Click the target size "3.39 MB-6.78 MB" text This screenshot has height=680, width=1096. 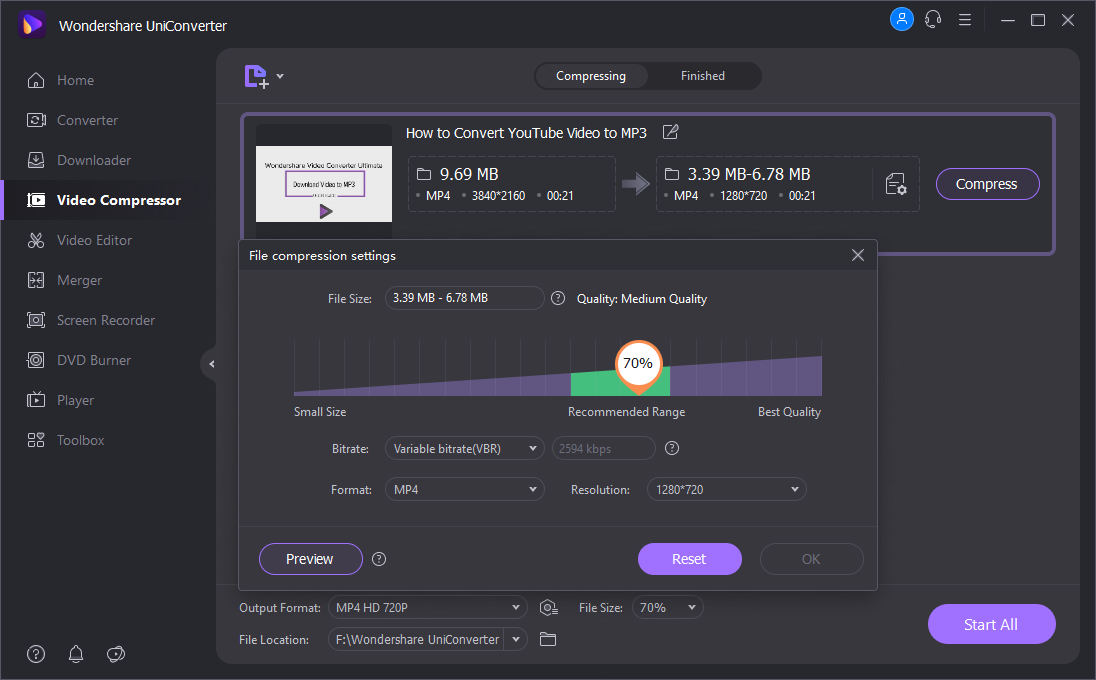click(x=749, y=174)
